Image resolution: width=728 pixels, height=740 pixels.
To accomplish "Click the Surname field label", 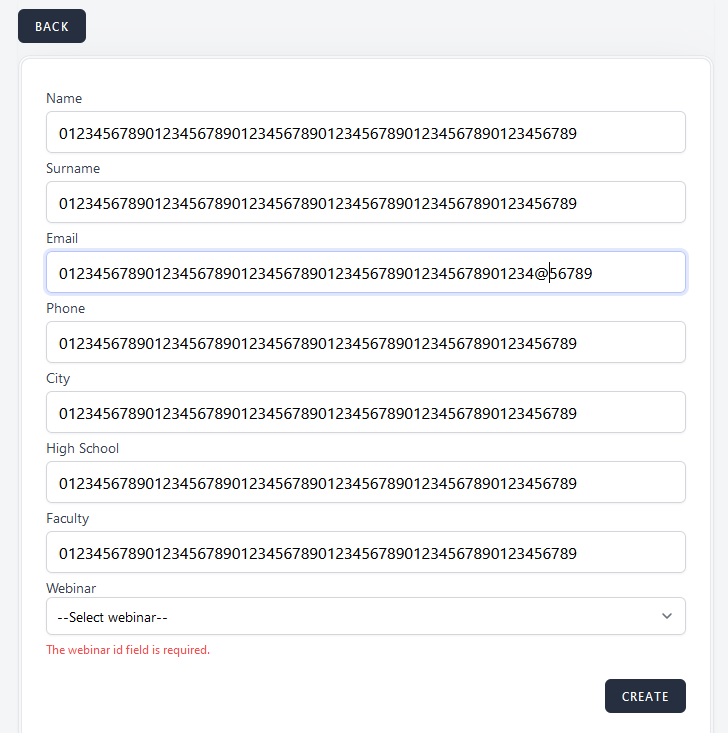I will click(x=73, y=168).
